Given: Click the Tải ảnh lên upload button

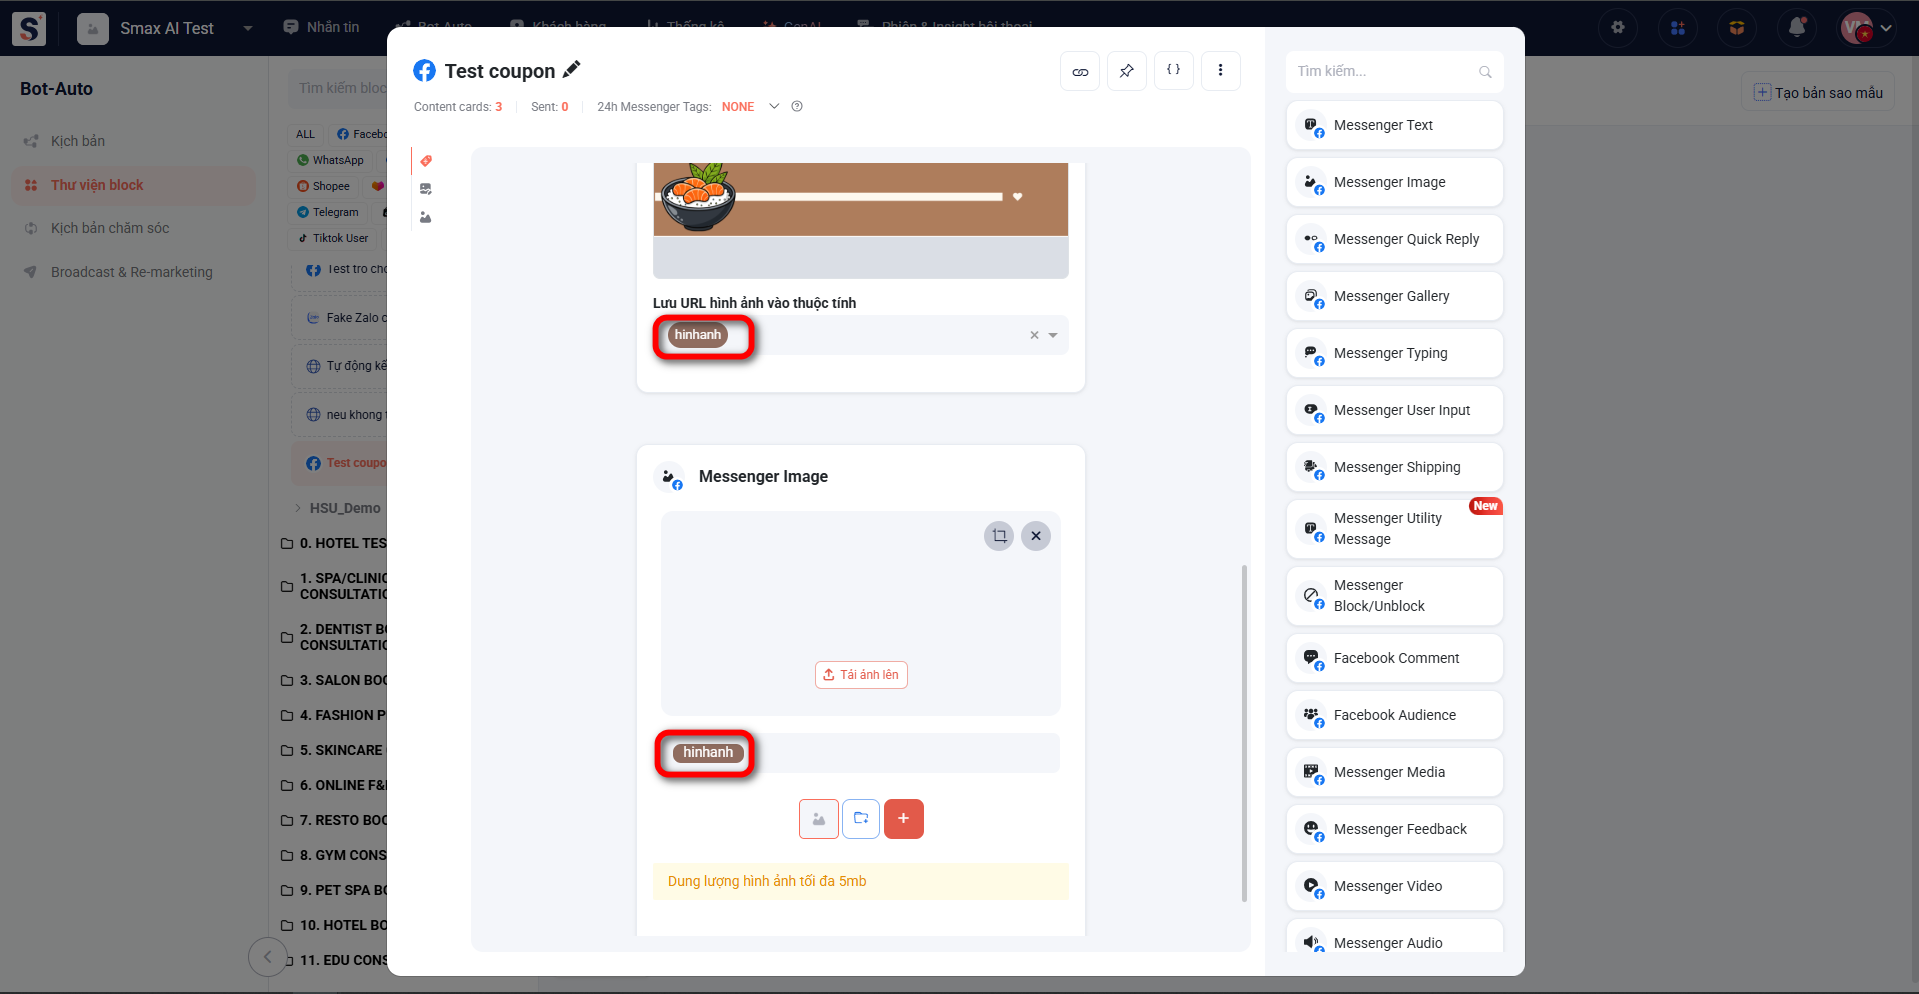Looking at the screenshot, I should tap(861, 675).
